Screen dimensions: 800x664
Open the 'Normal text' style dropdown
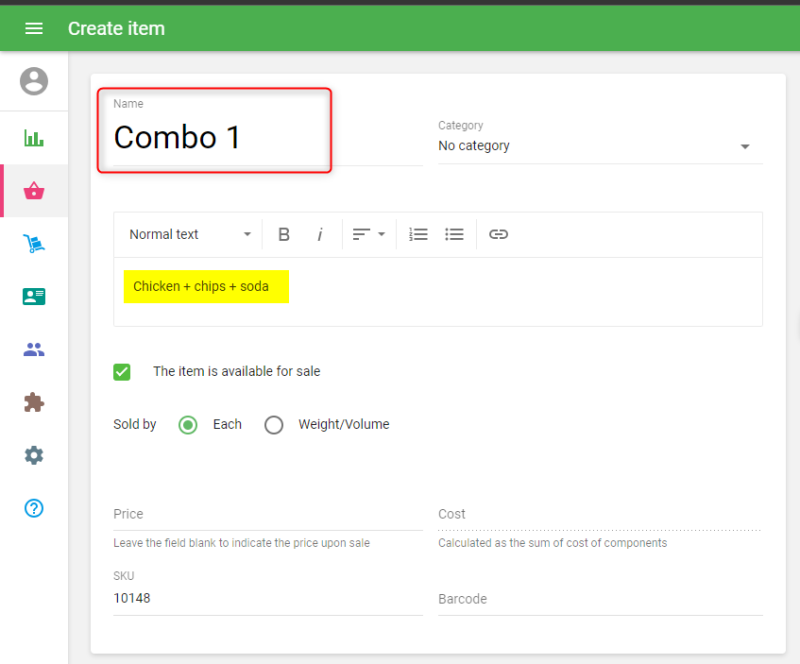click(x=190, y=235)
